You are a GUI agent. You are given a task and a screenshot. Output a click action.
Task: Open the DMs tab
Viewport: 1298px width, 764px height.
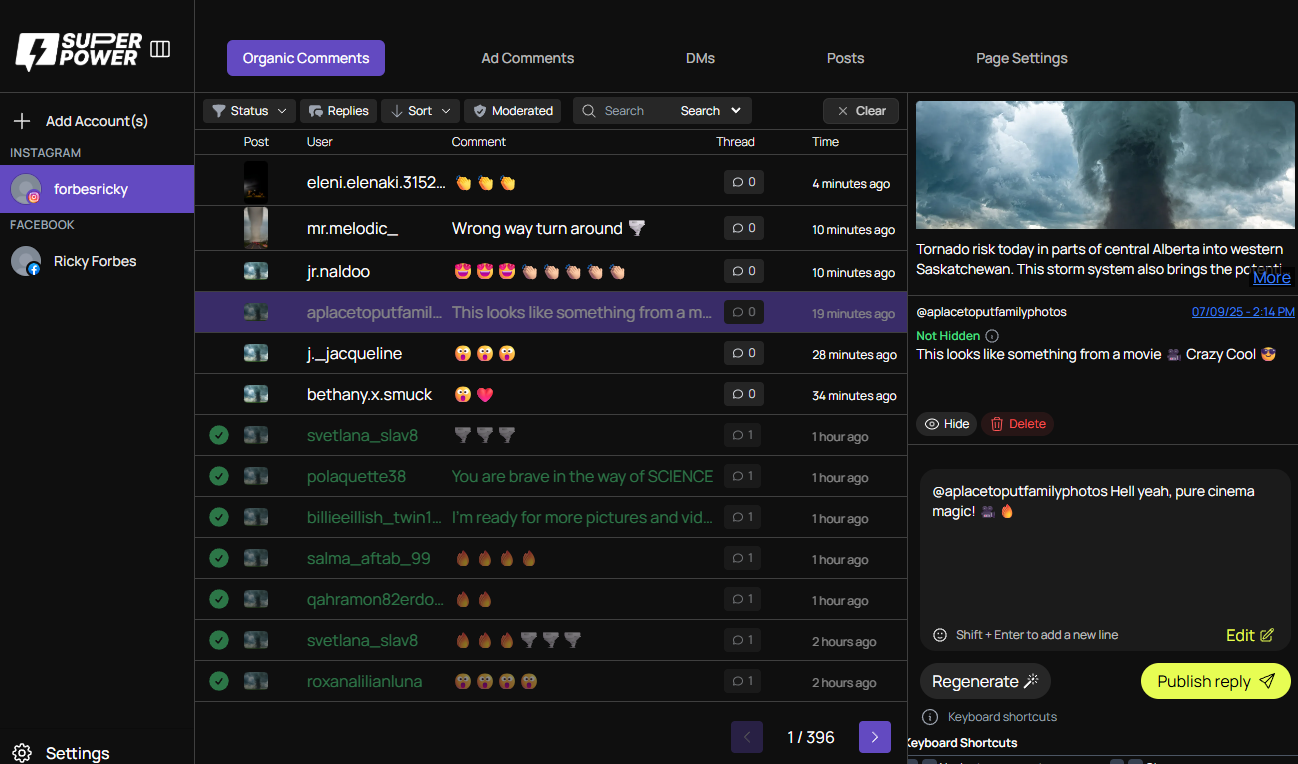[x=701, y=58]
